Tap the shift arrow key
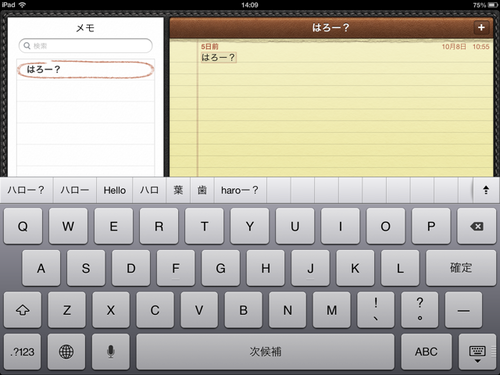Screen dimensions: 500x375 pyautogui.click(x=23, y=310)
